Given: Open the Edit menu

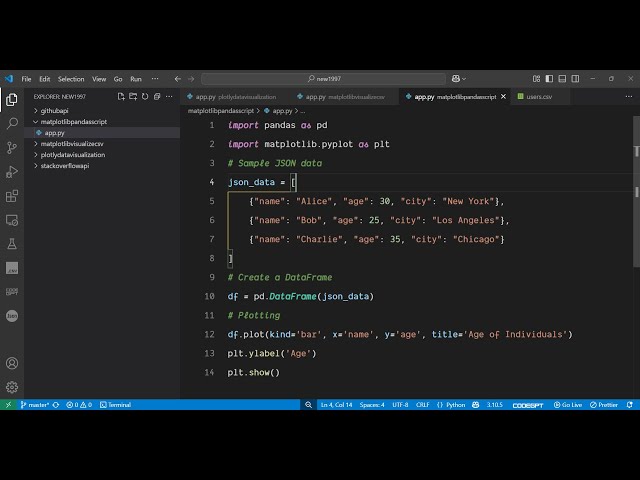Looking at the screenshot, I should (44, 79).
